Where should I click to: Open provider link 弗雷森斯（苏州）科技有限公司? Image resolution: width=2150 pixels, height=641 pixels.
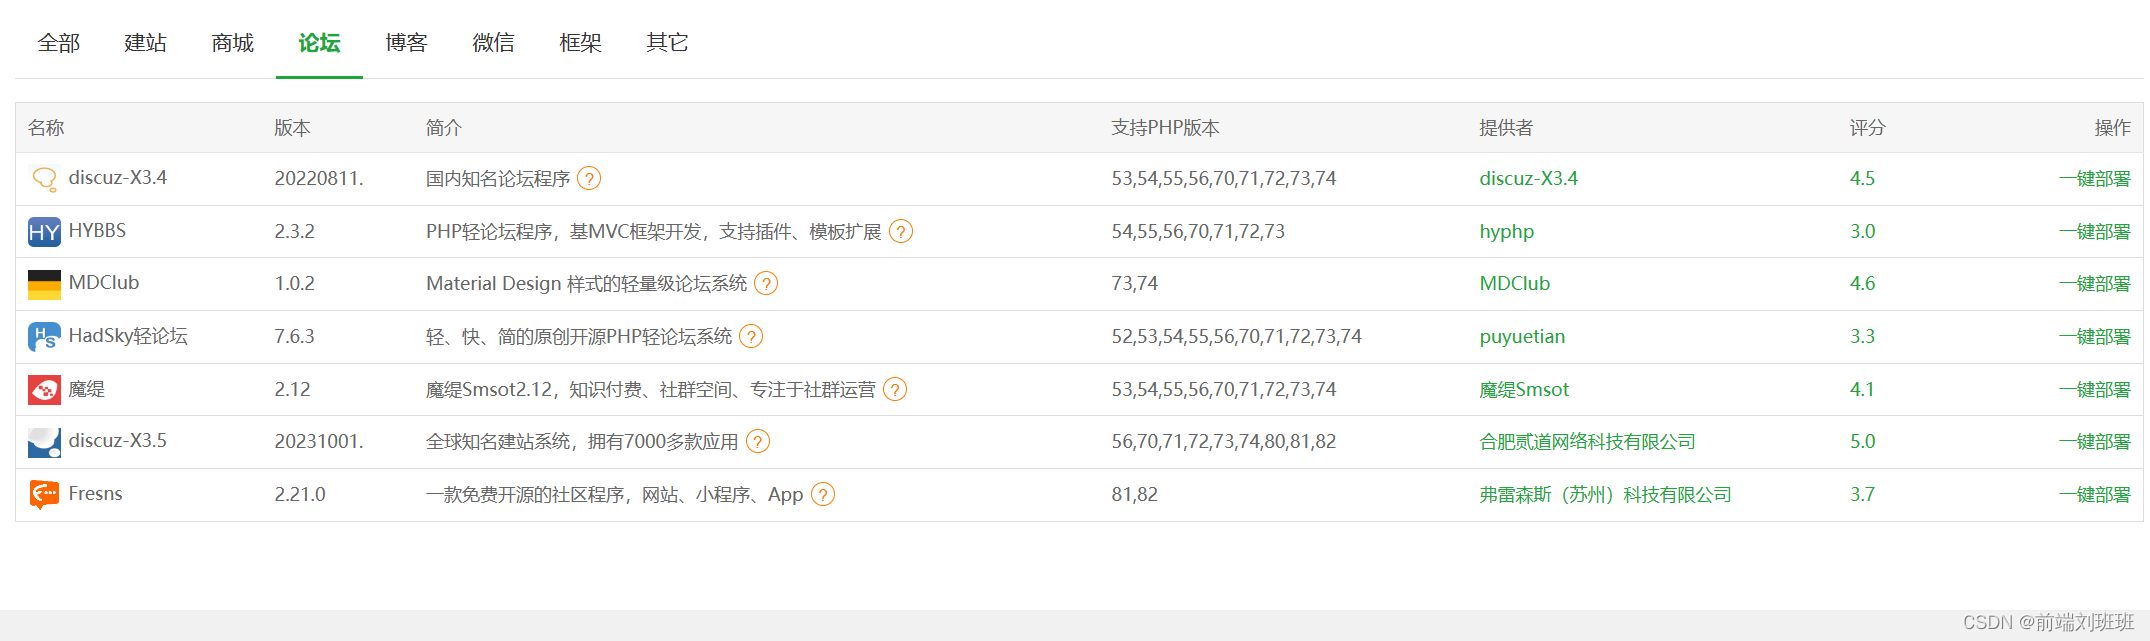click(x=1605, y=494)
